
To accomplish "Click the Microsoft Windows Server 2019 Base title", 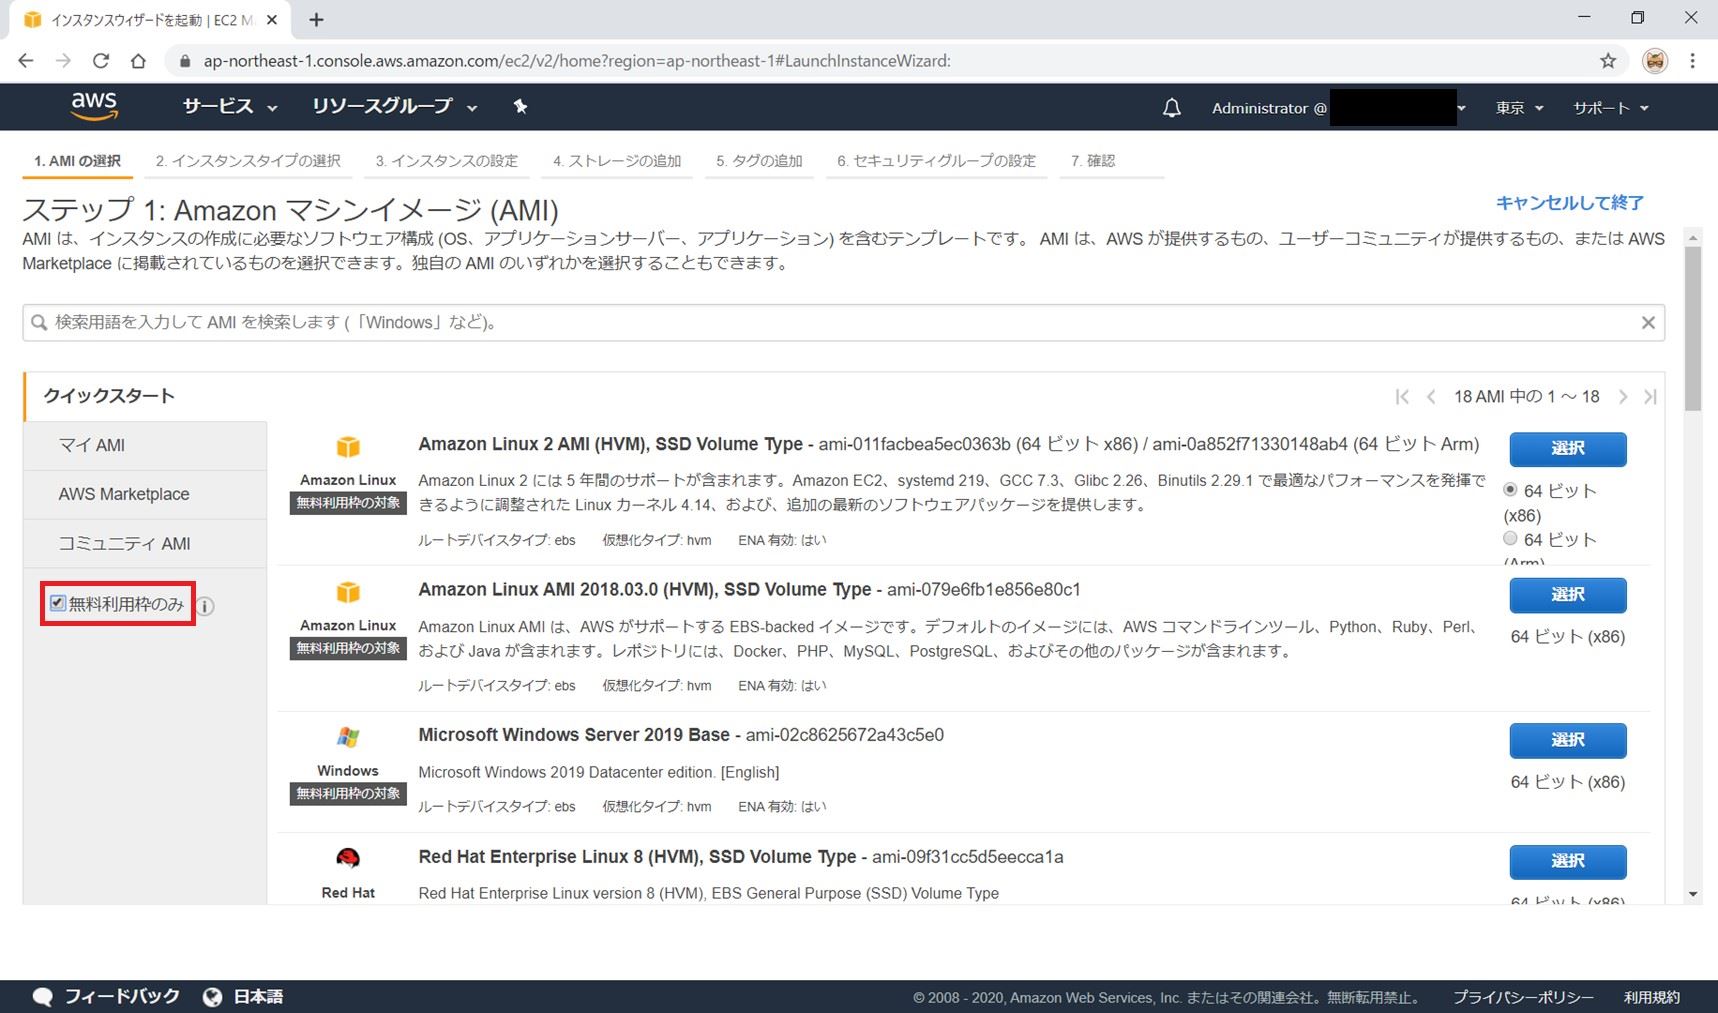I will (x=574, y=735).
